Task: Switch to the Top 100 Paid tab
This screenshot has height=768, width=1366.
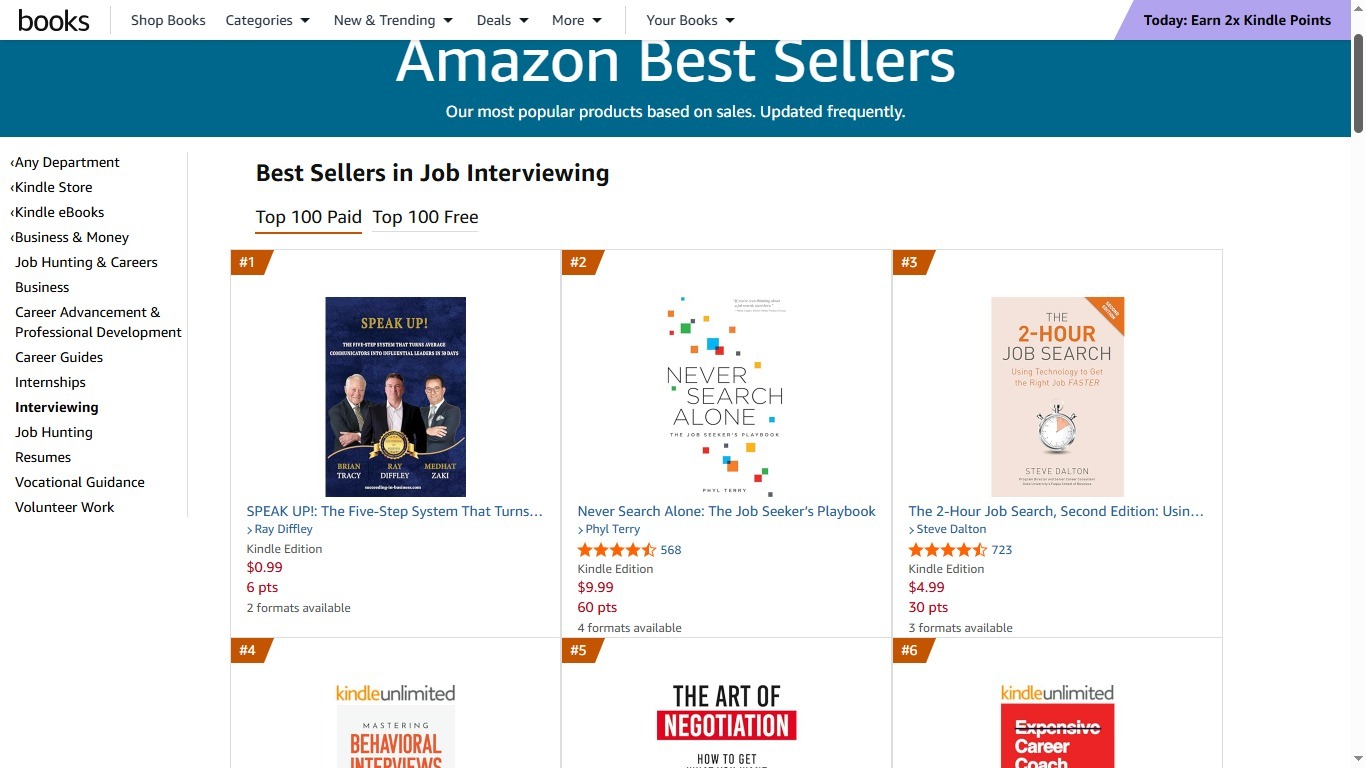Action: [x=308, y=217]
